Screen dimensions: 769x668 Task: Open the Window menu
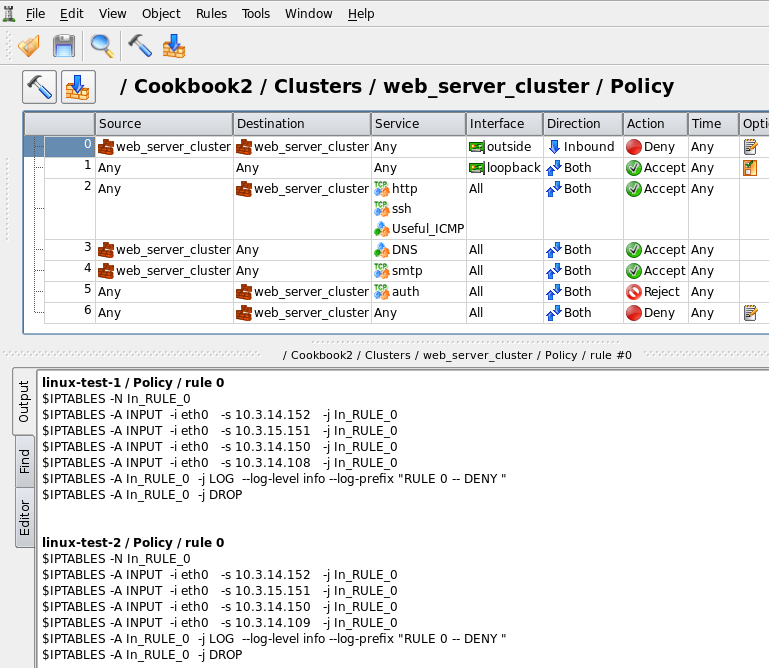click(308, 14)
